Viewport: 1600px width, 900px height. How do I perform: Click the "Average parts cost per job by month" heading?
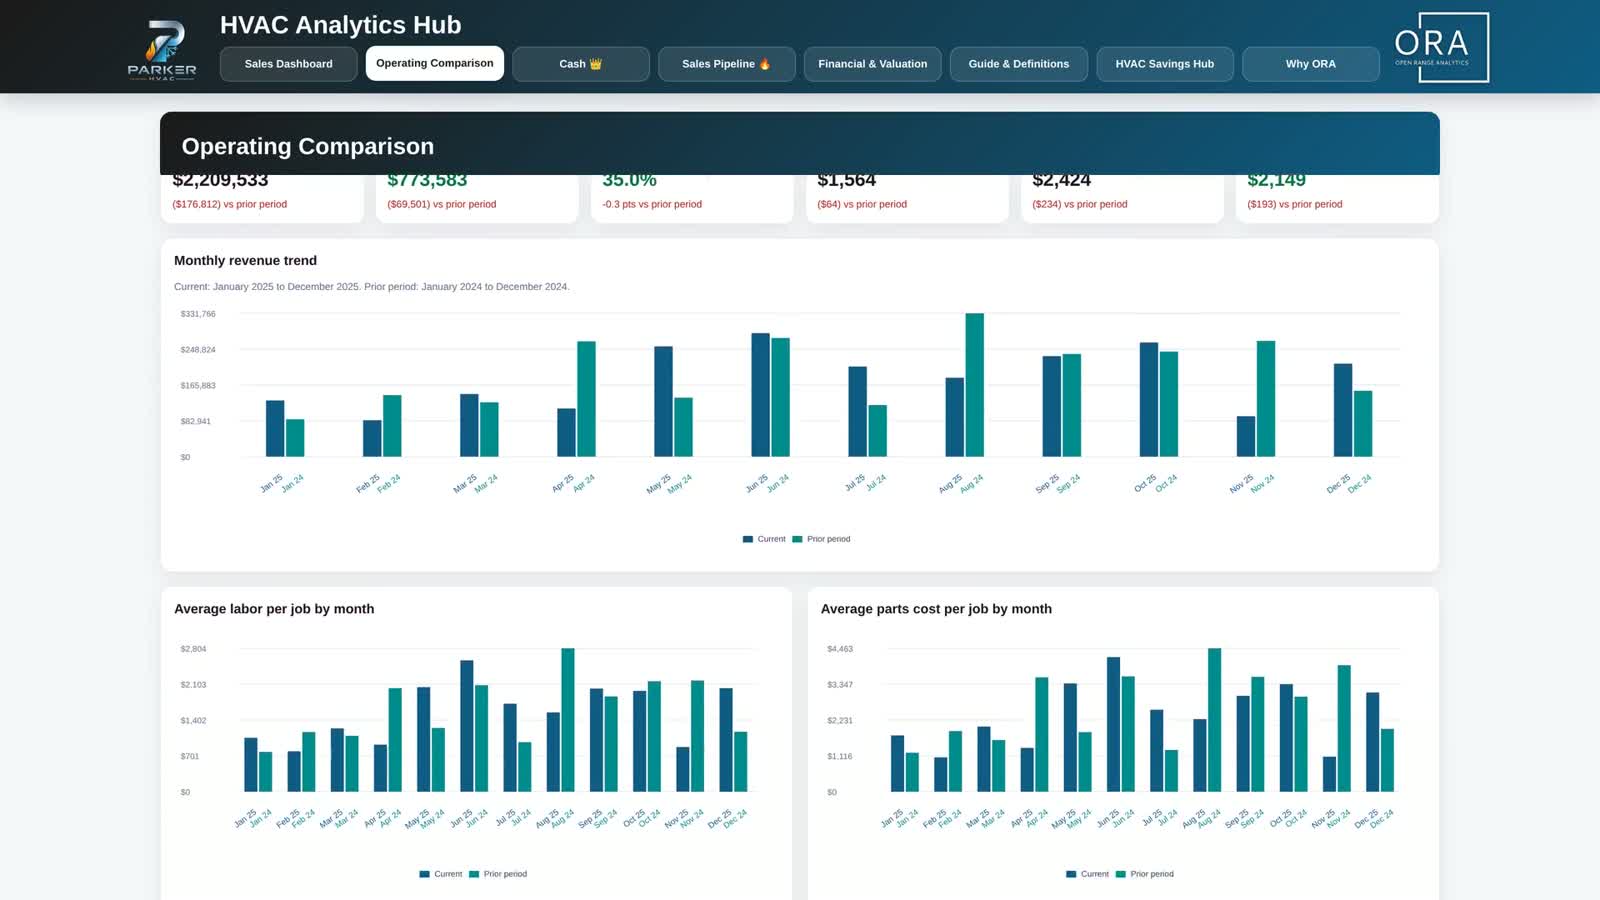[936, 609]
